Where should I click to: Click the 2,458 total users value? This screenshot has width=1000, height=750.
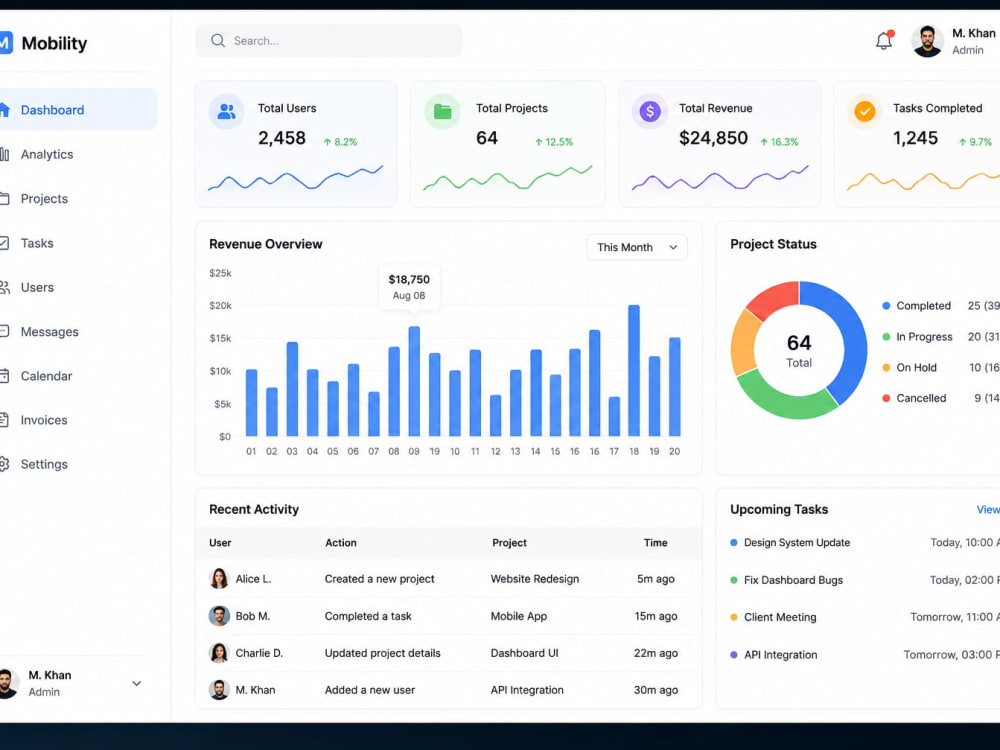tap(281, 138)
